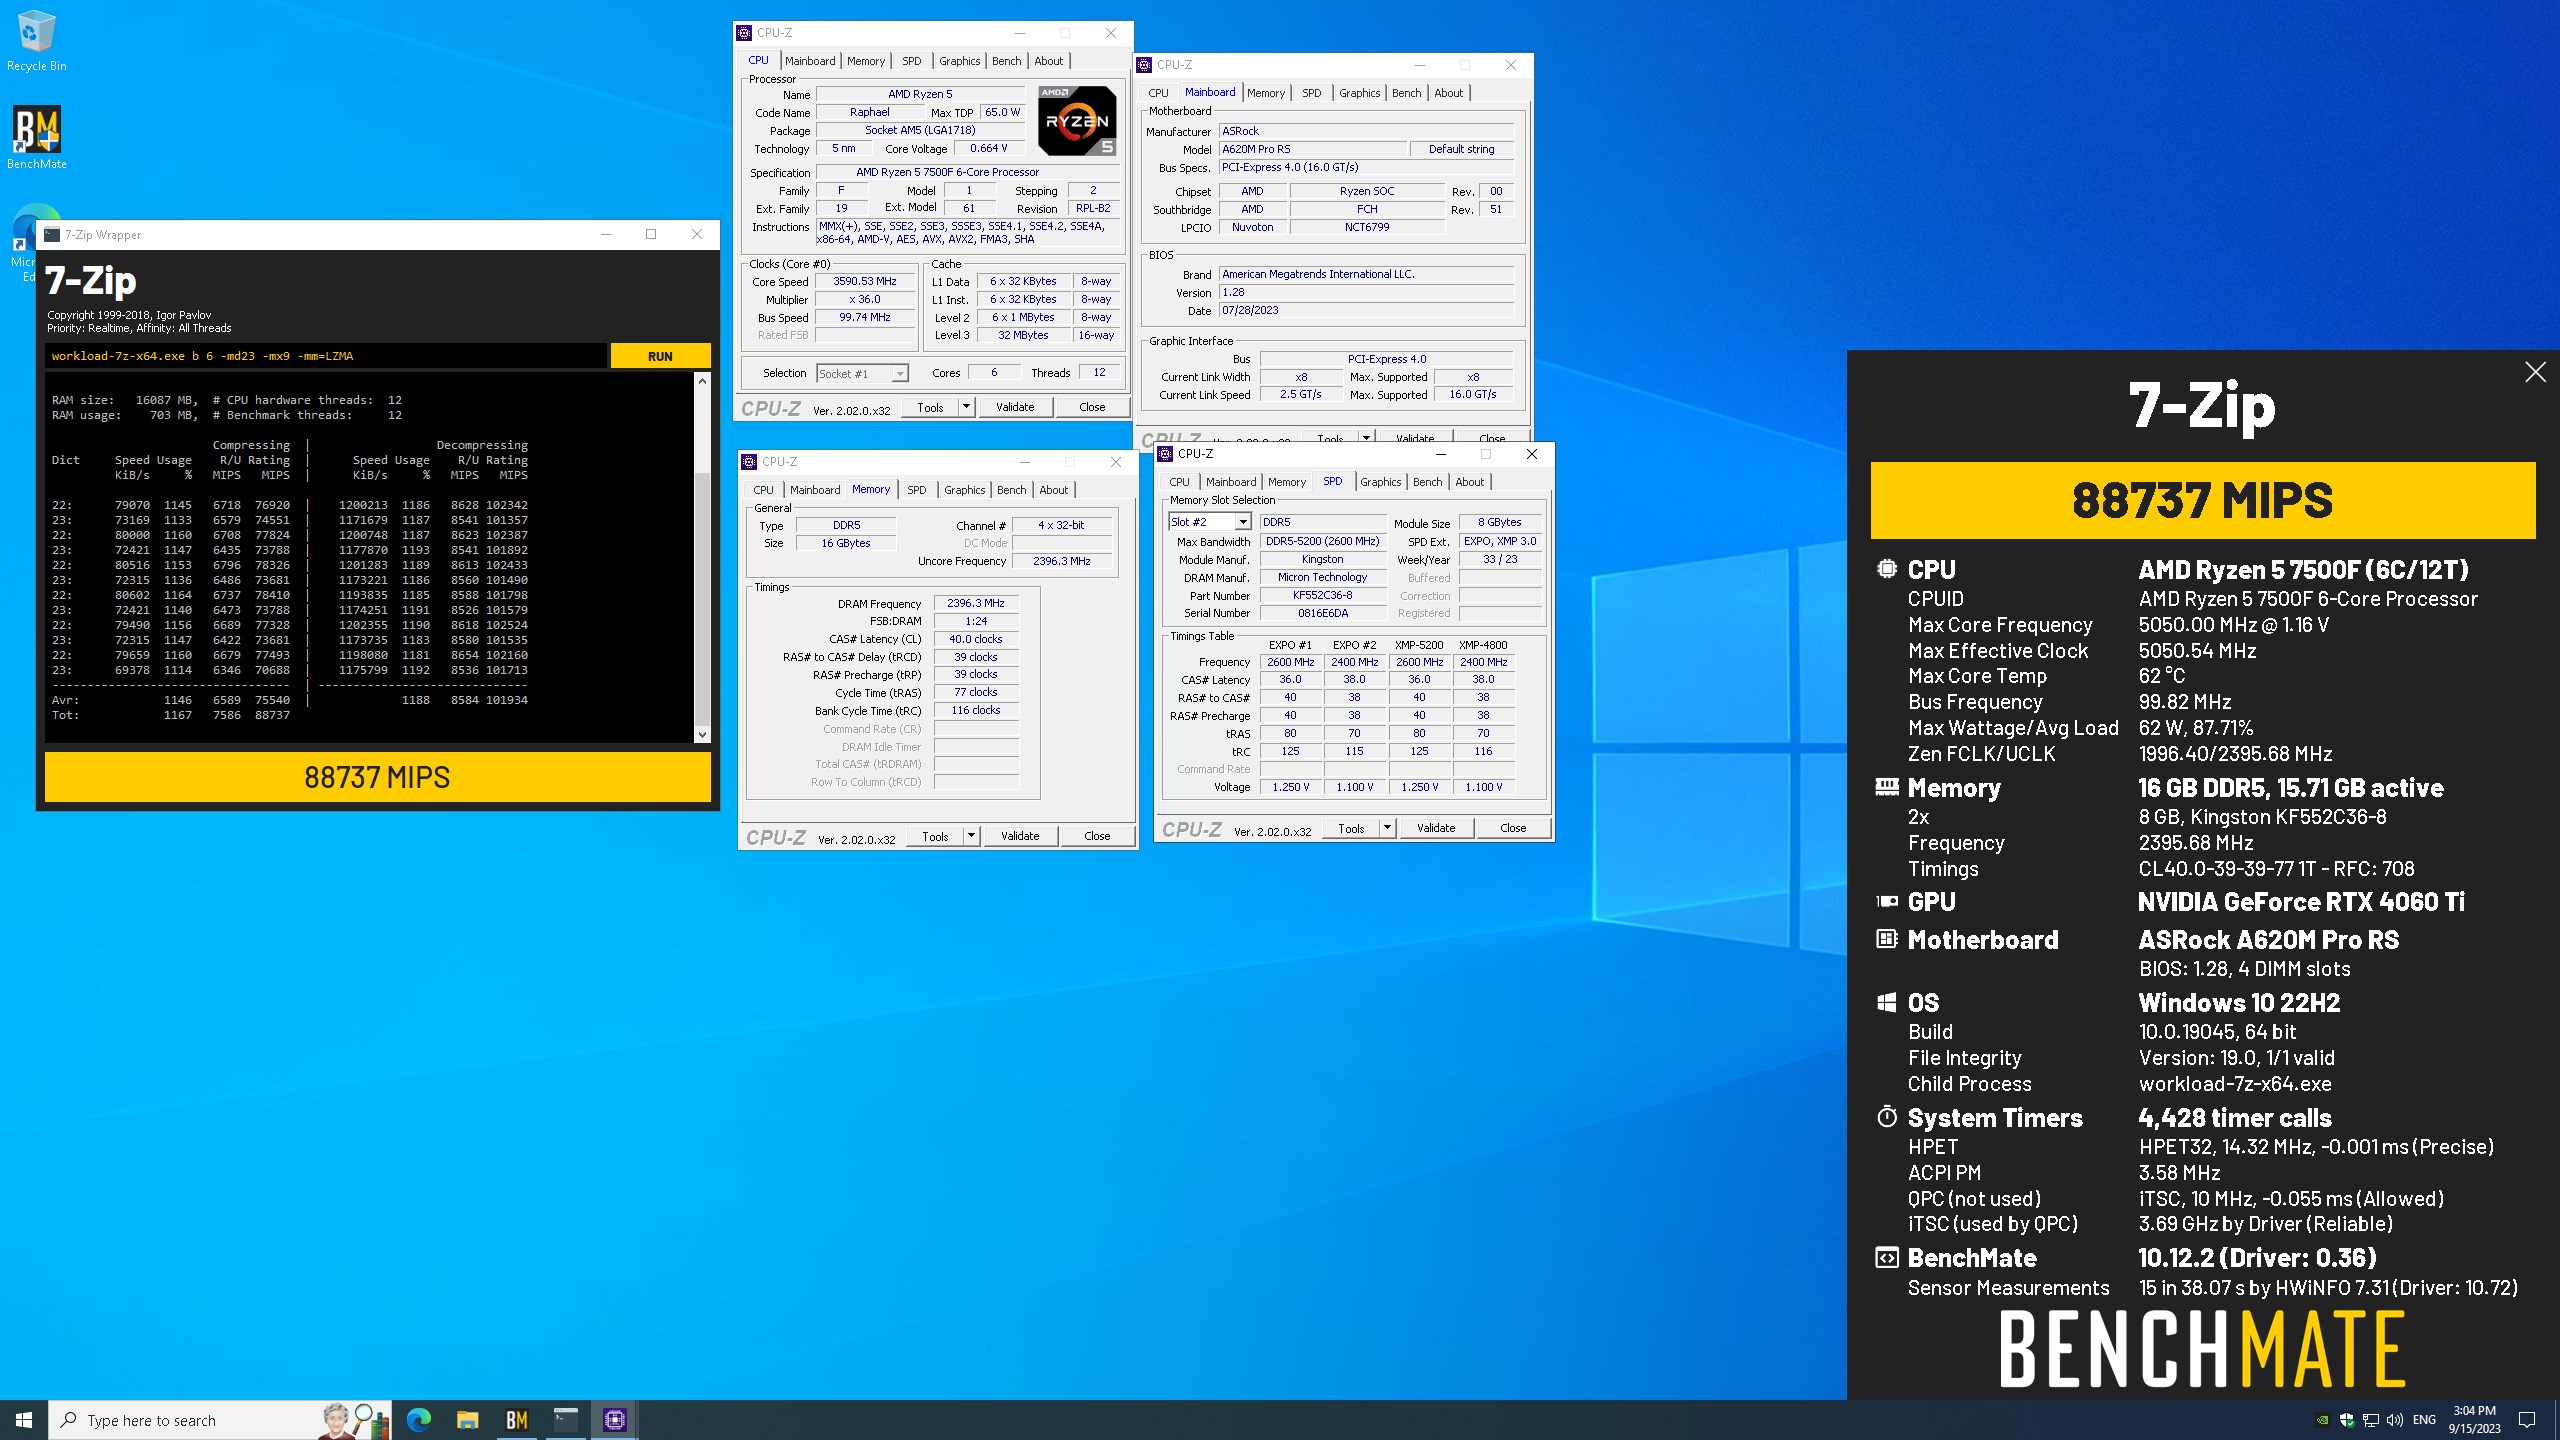This screenshot has width=2560, height=1440.
Task: Click Close in CPU-Z CPU window
Action: coord(1092,407)
